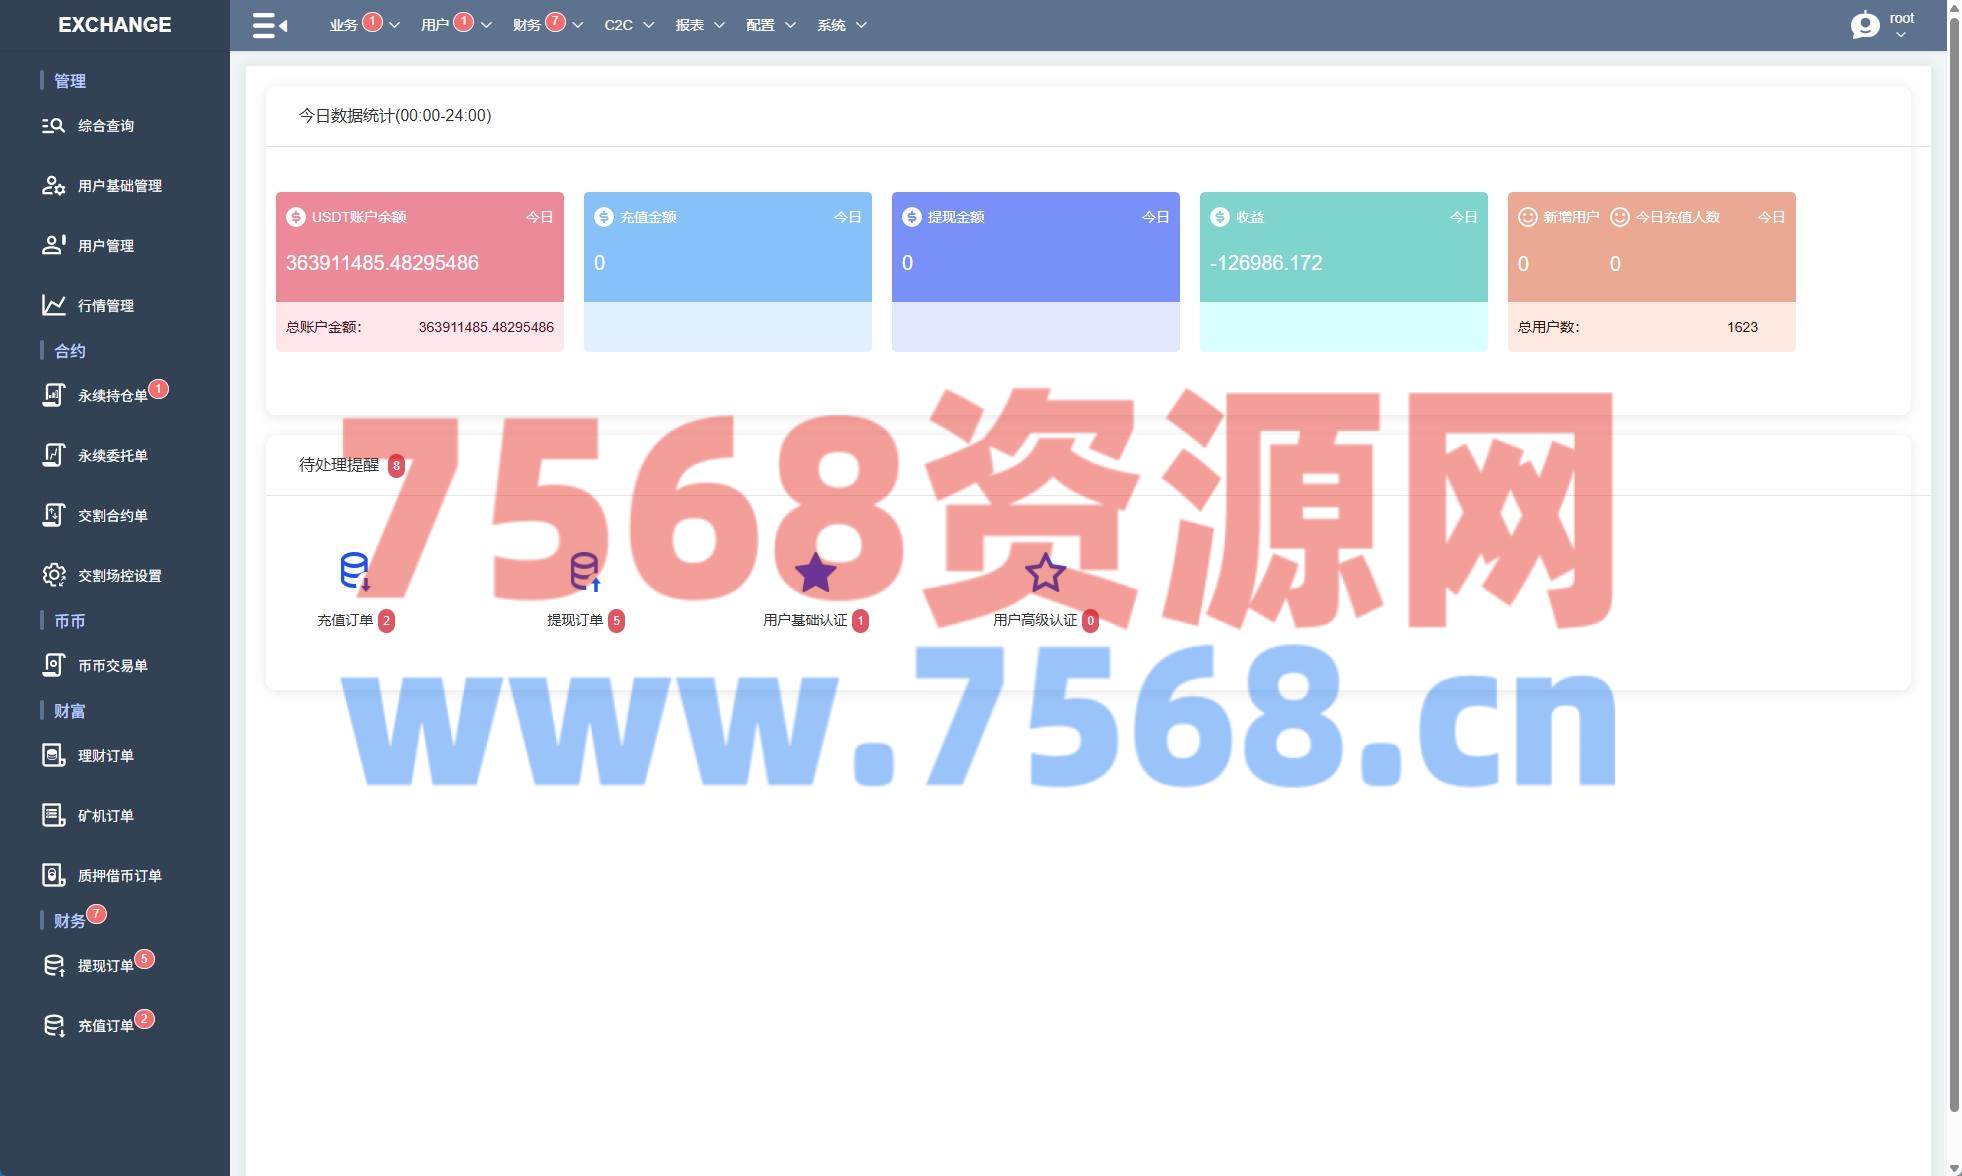Click the root user avatar icon
The height and width of the screenshot is (1176, 1962).
(x=1864, y=25)
